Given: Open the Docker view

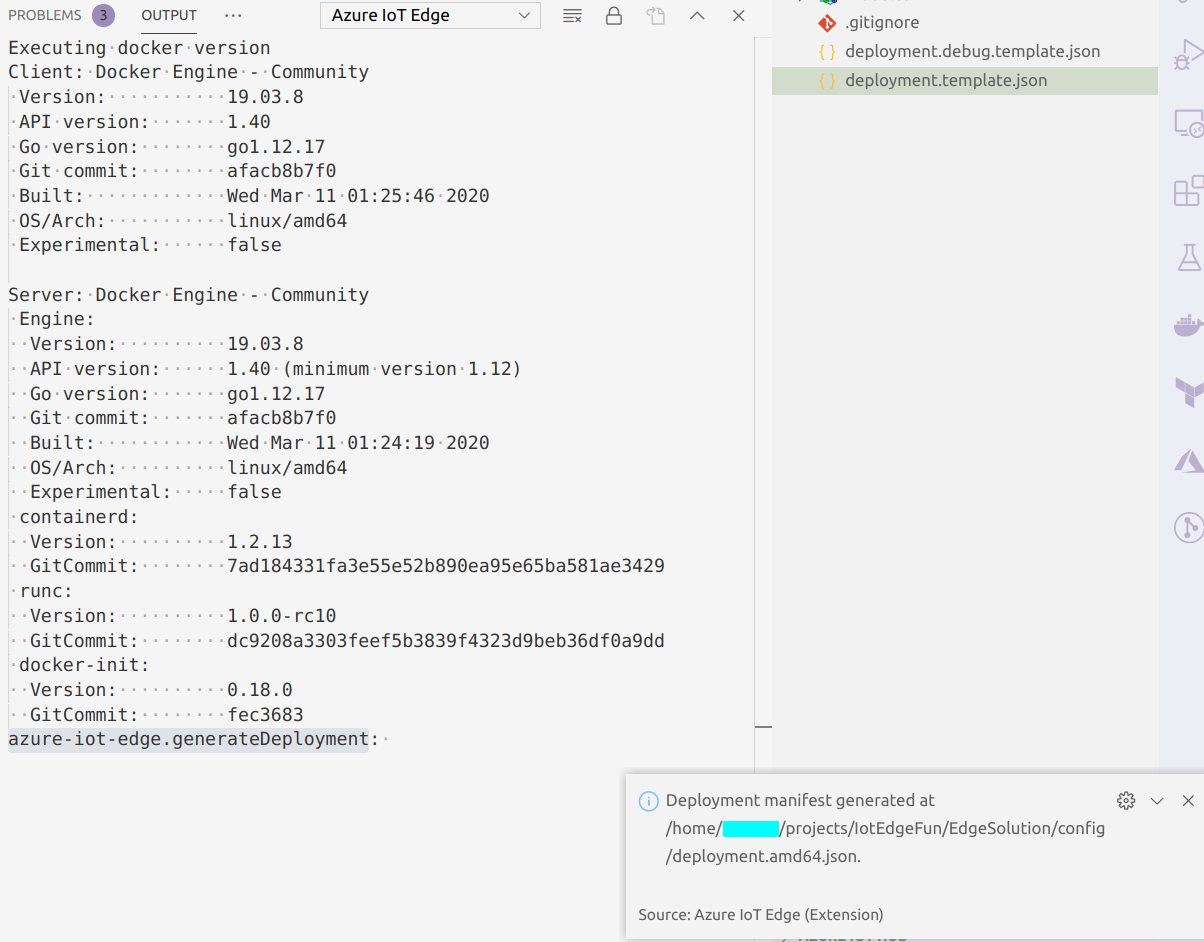Looking at the screenshot, I should tap(1188, 325).
